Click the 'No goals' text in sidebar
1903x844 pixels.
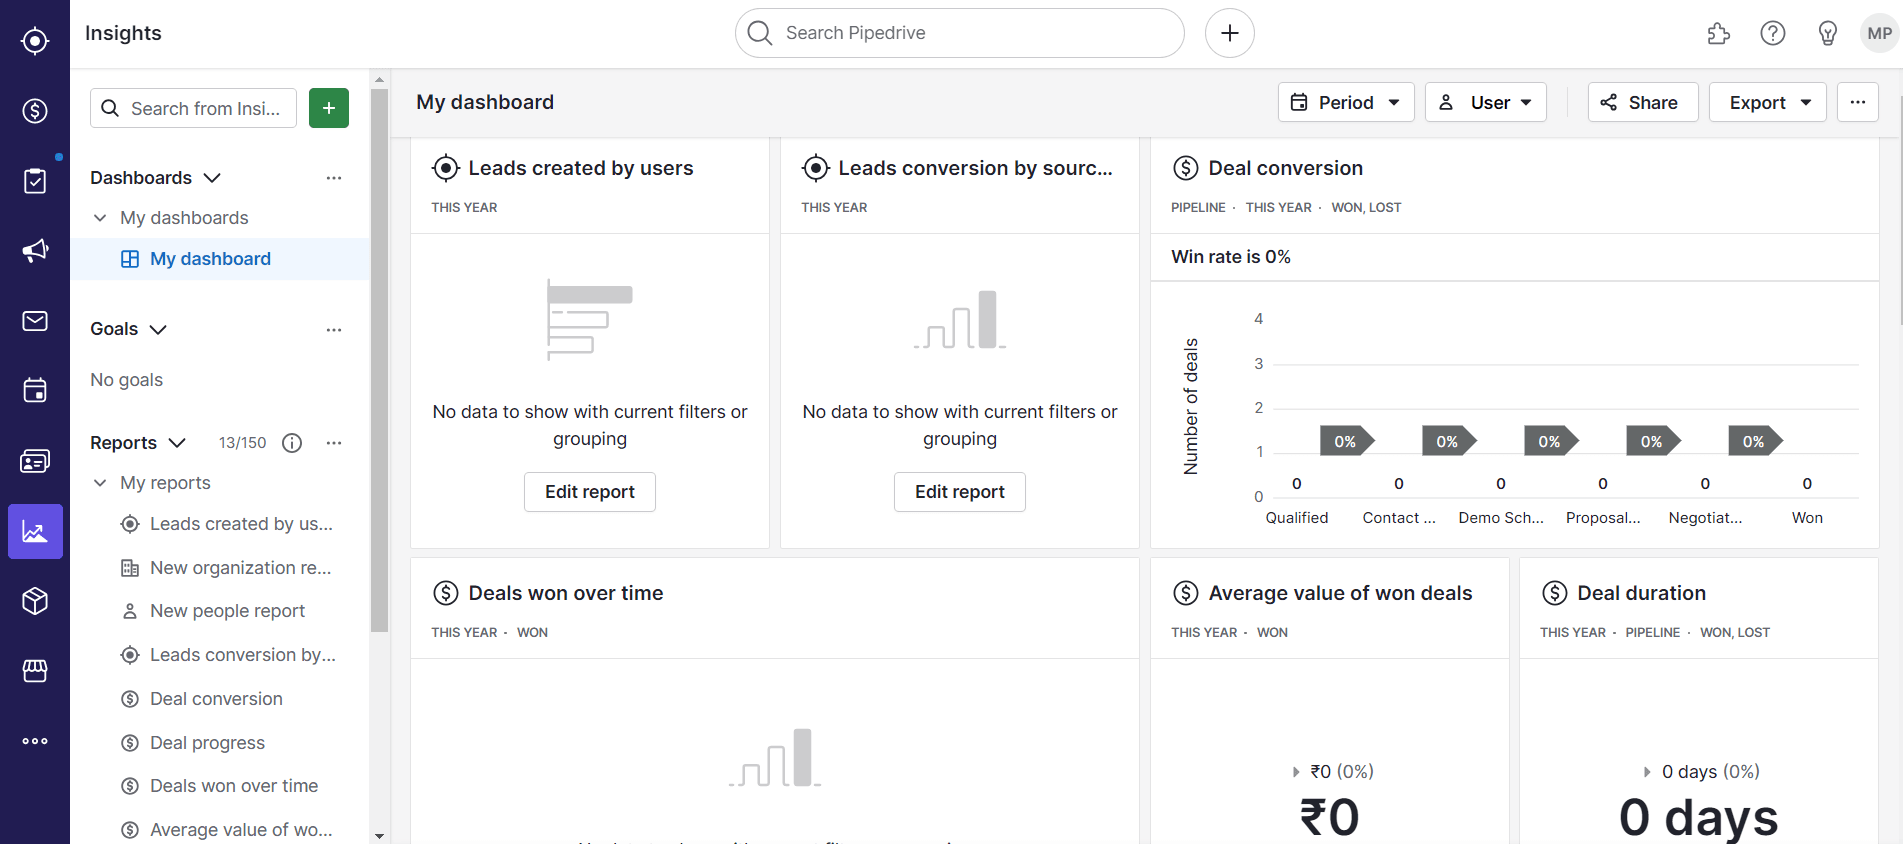click(126, 380)
